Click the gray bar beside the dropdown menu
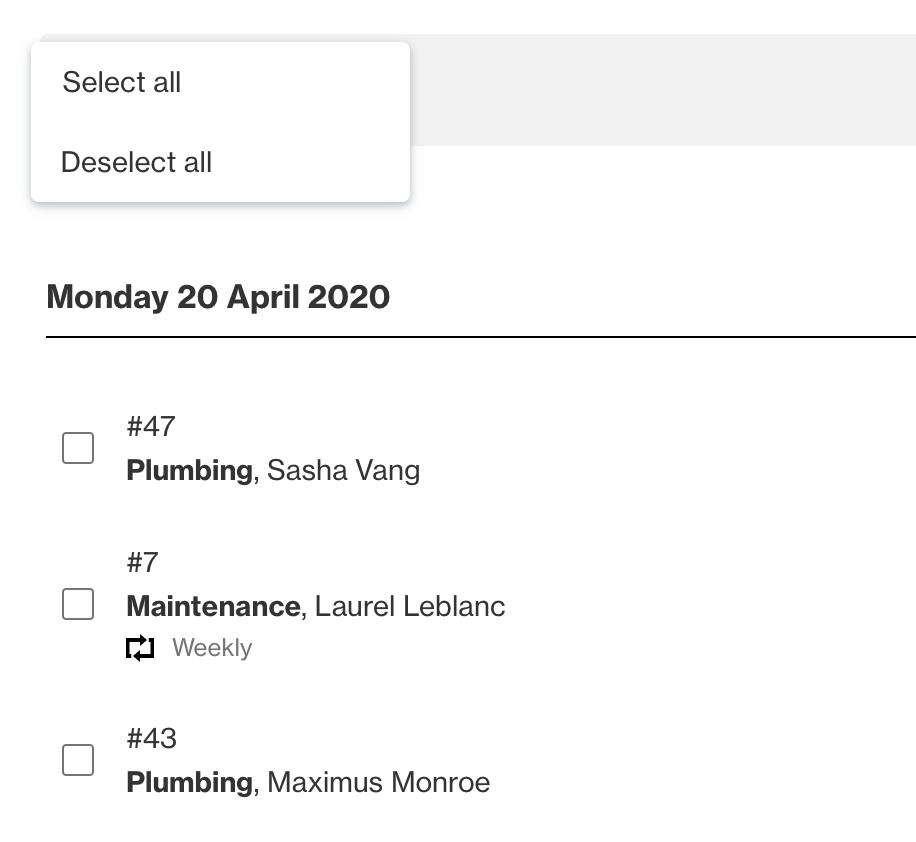Image resolution: width=916 pixels, height=842 pixels. tap(660, 90)
